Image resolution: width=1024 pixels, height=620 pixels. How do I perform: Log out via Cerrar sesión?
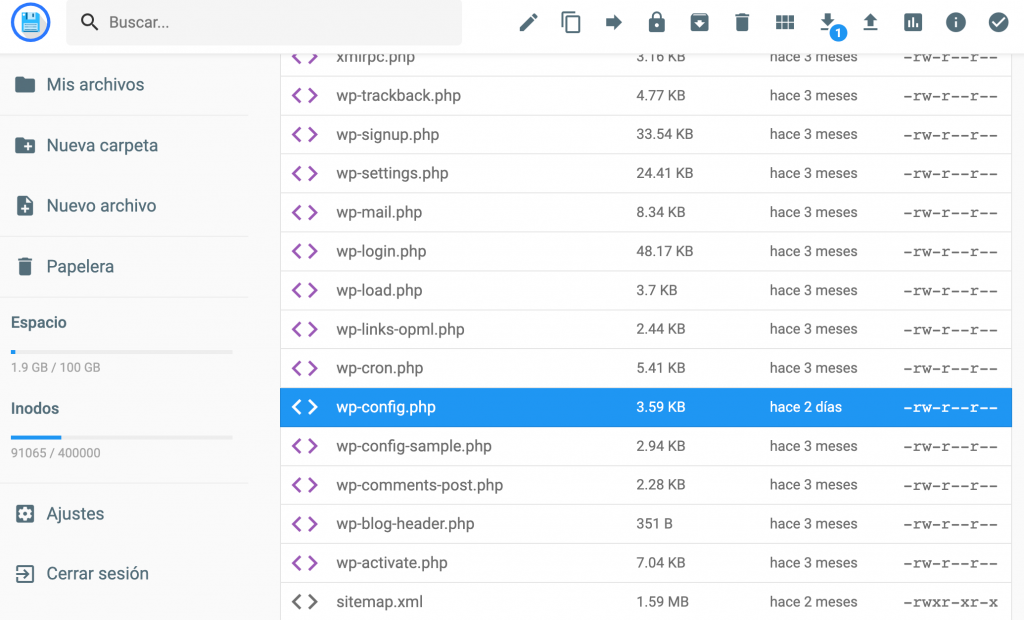tap(98, 573)
